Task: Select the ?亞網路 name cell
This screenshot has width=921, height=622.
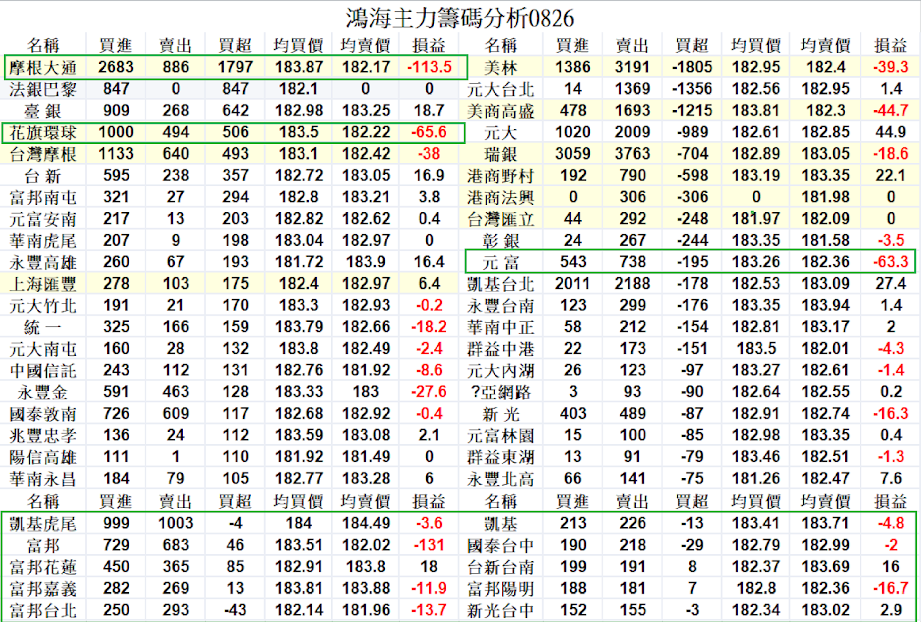Action: [500, 392]
